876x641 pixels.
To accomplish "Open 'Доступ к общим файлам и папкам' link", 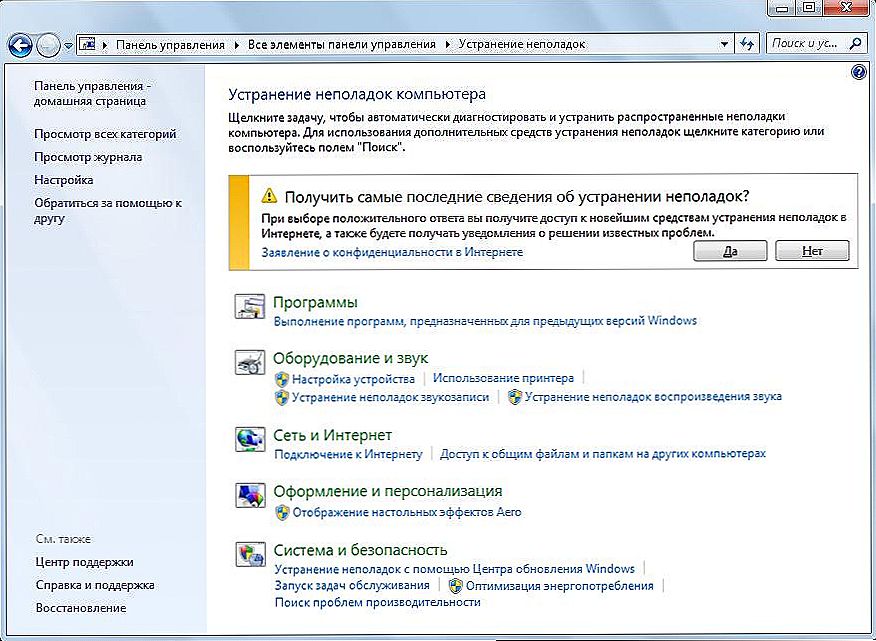I will (603, 454).
